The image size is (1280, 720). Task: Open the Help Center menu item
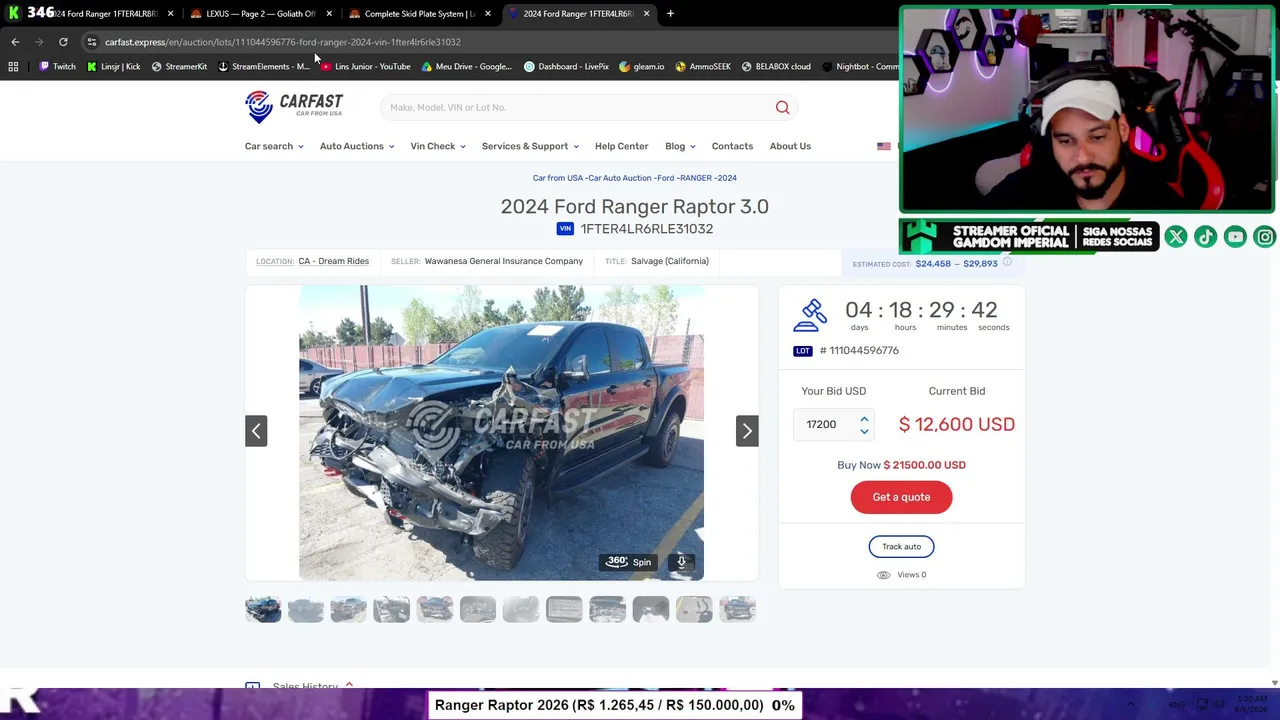tap(622, 146)
